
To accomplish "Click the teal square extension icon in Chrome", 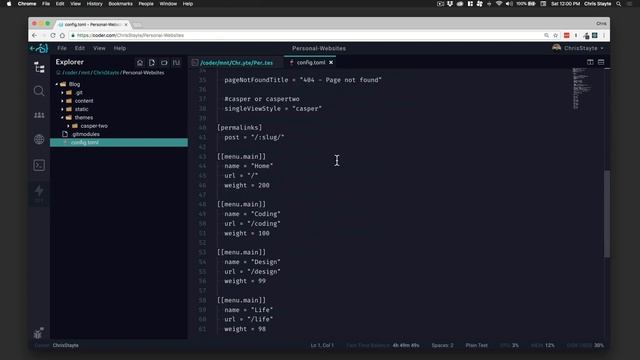I will 595,36.
